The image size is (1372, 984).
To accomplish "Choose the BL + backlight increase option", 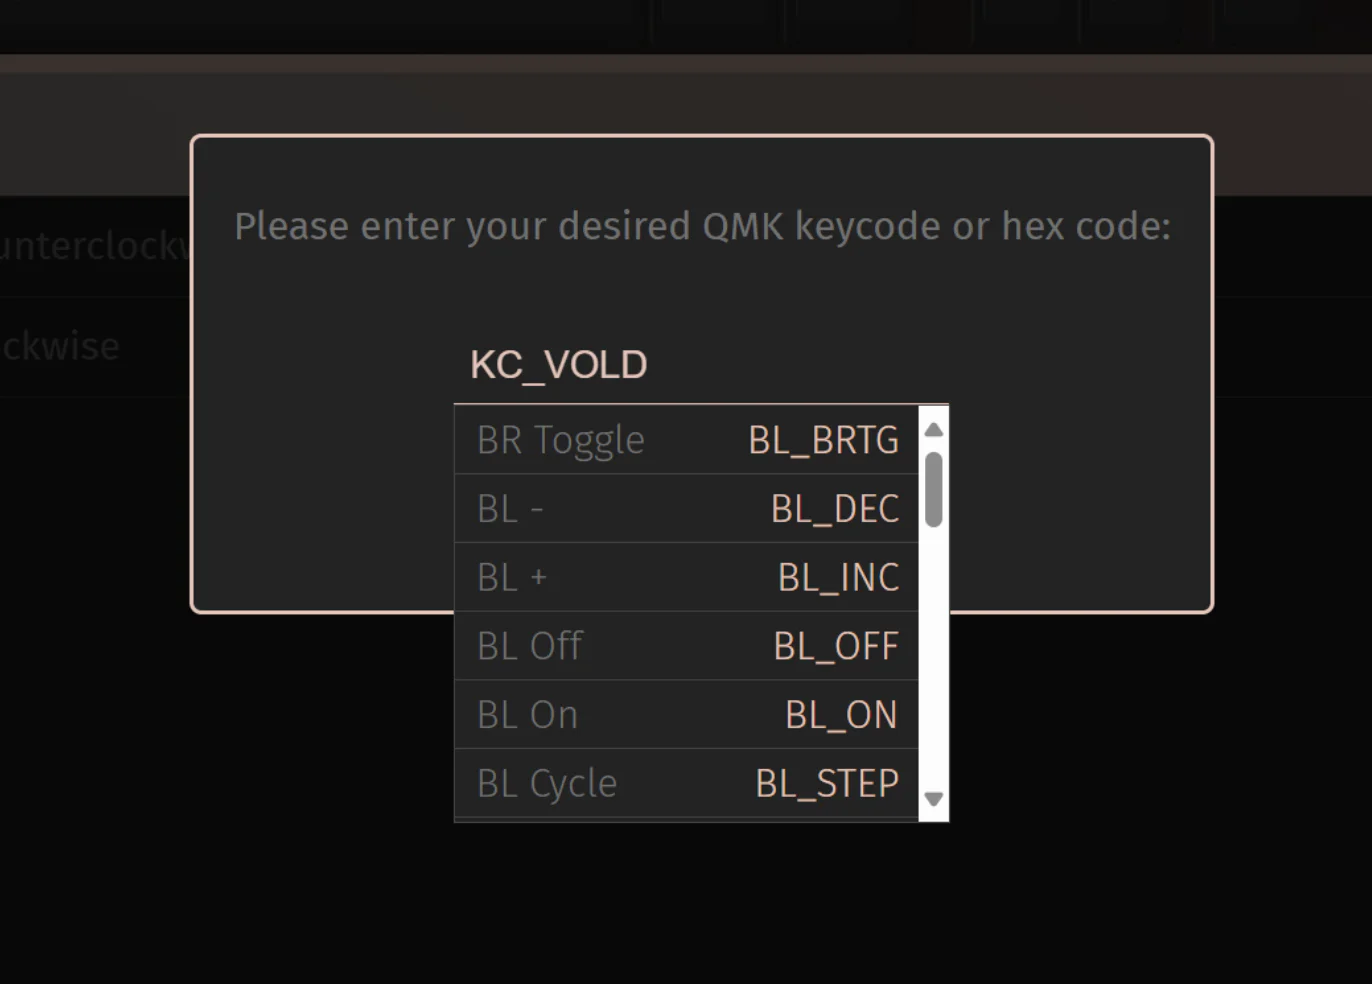I will 686,577.
